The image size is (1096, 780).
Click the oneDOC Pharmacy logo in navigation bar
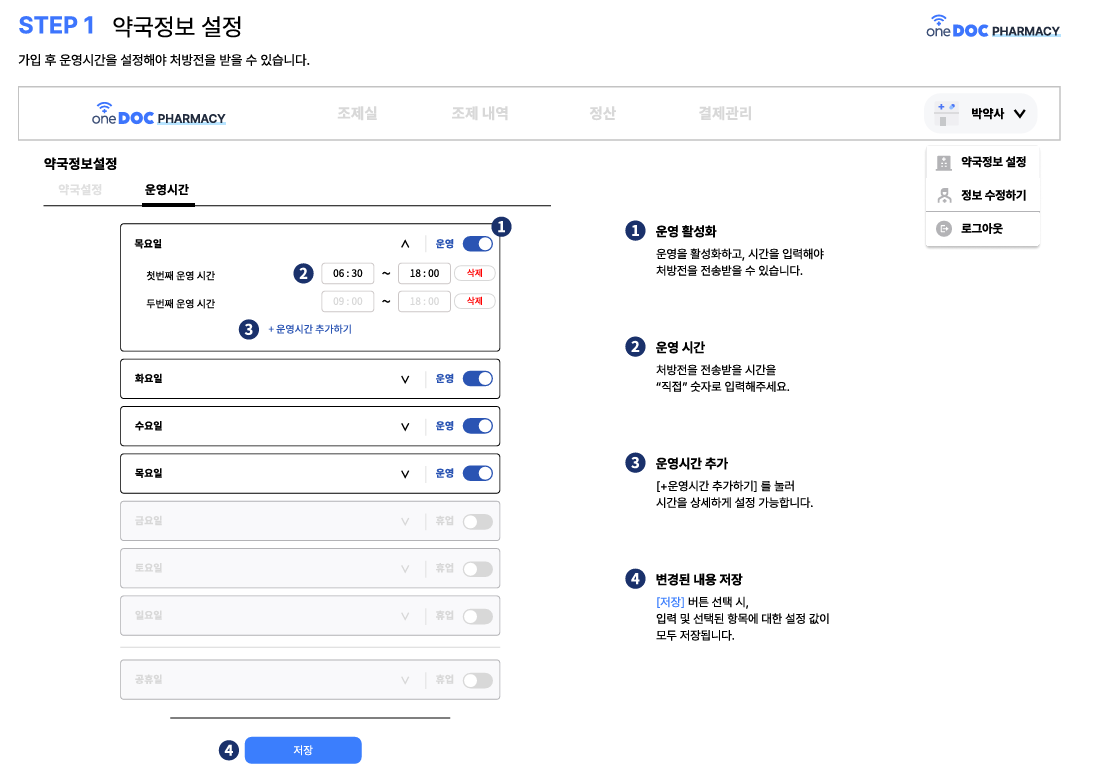pyautogui.click(x=158, y=114)
